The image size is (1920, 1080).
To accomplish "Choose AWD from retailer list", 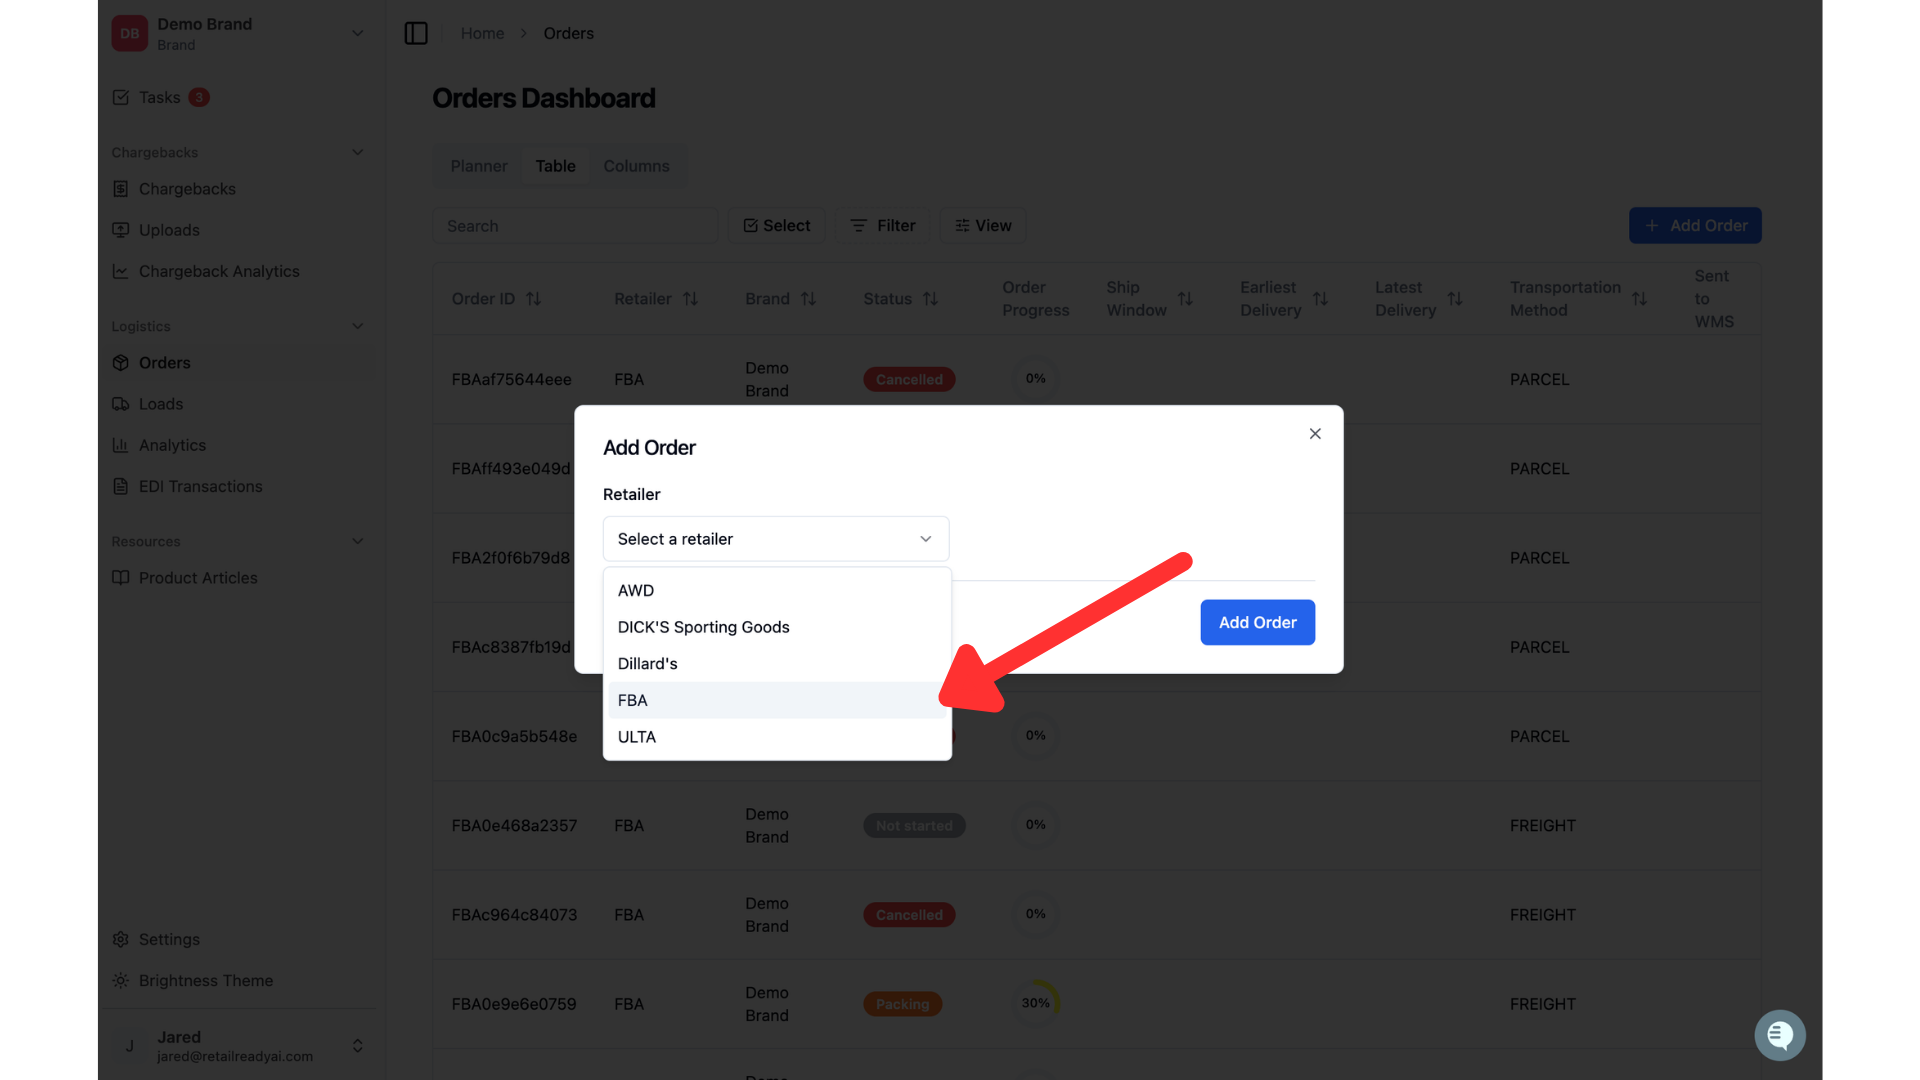I will [x=776, y=591].
